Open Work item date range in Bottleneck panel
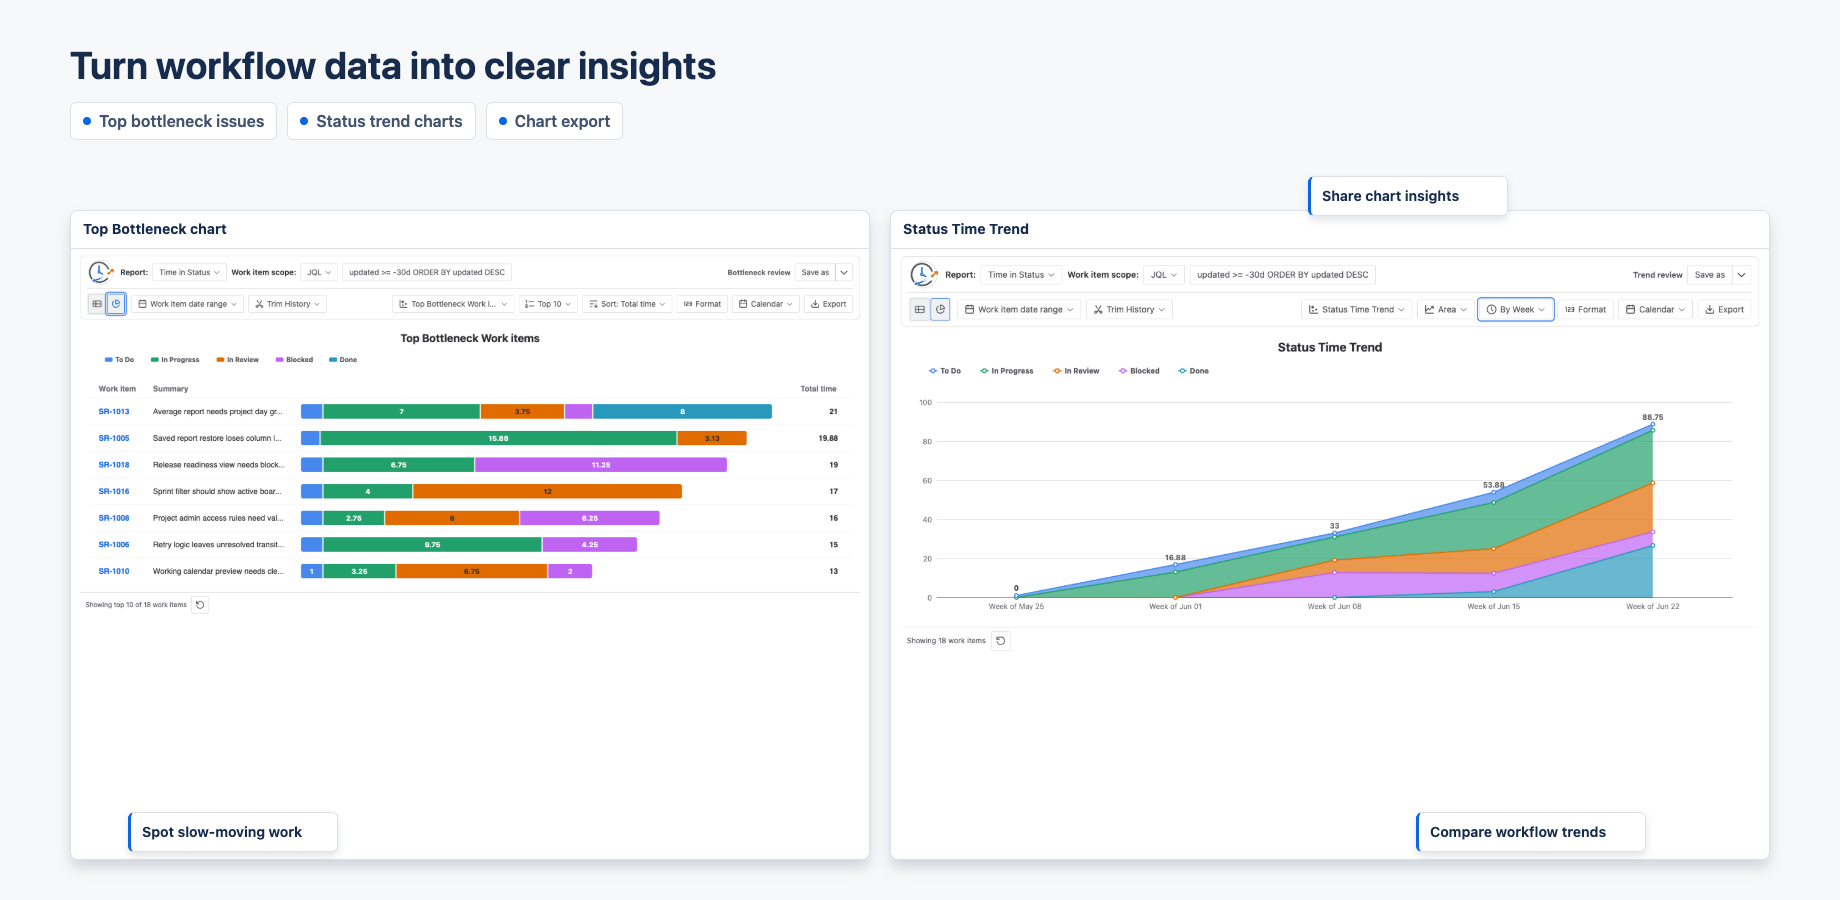This screenshot has height=900, width=1840. 187,304
